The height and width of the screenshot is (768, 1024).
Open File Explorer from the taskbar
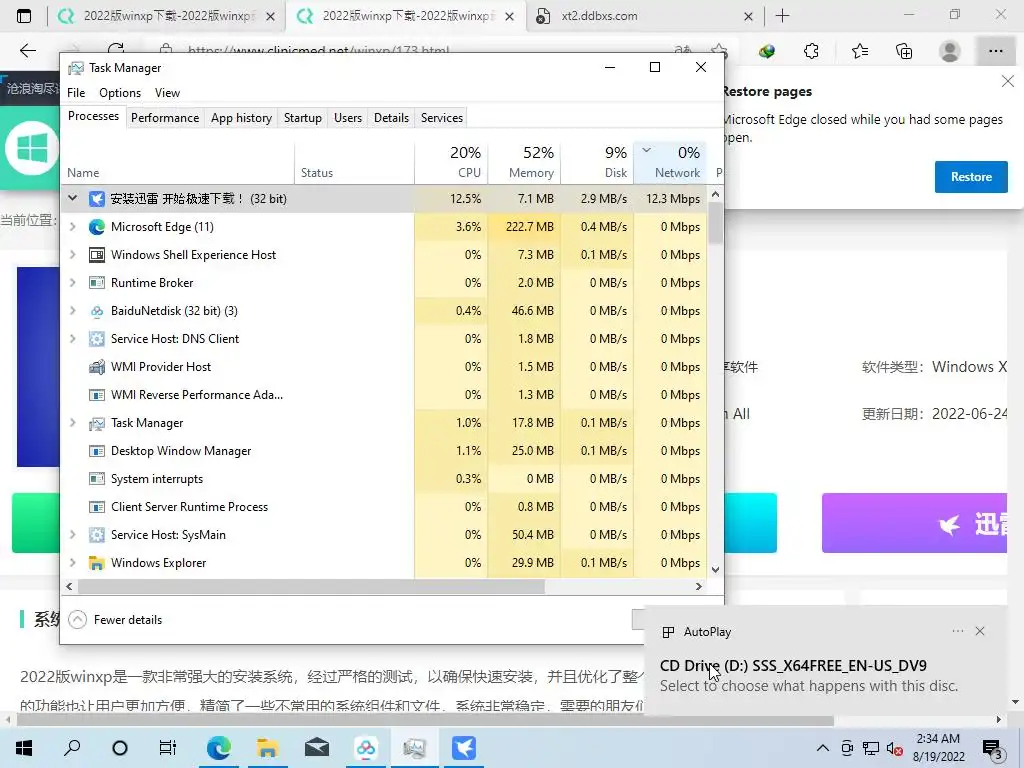click(x=268, y=748)
